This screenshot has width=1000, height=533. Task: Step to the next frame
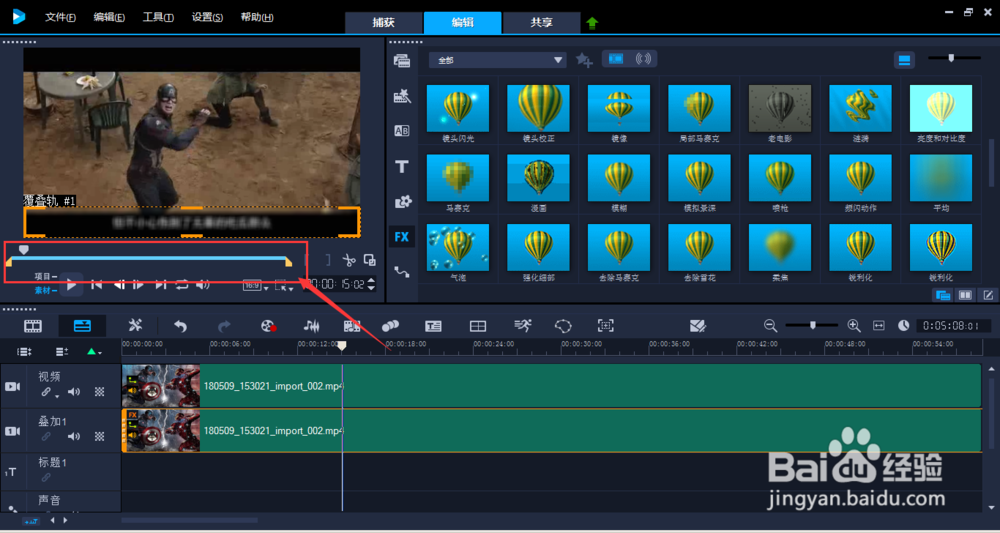(139, 284)
